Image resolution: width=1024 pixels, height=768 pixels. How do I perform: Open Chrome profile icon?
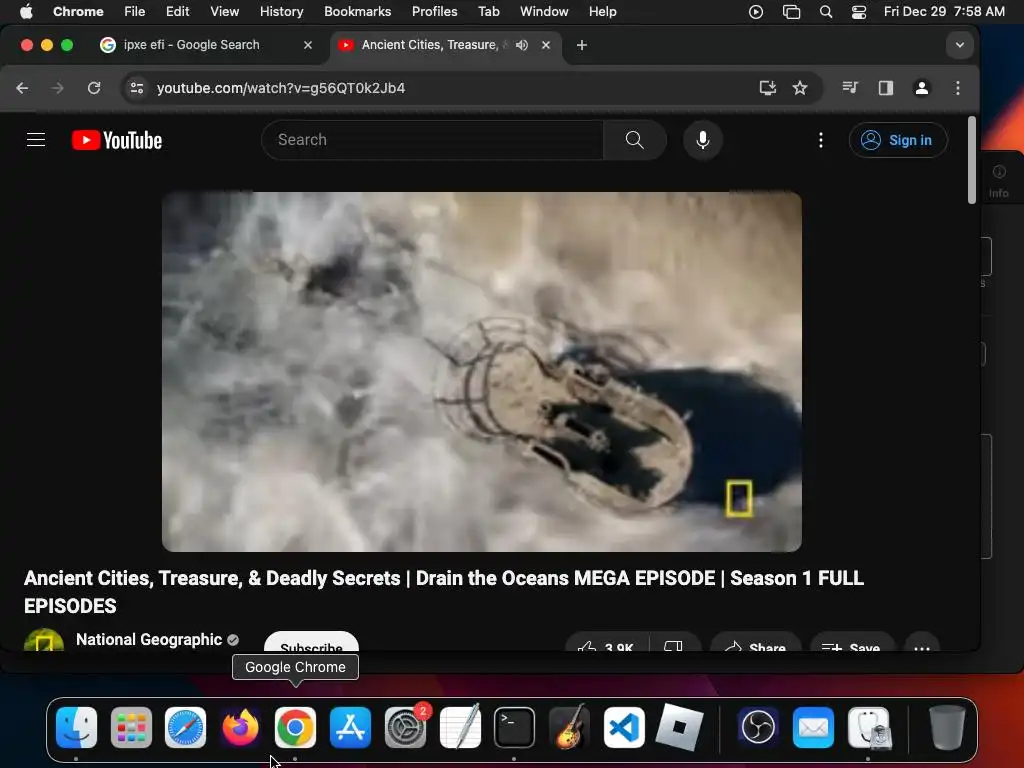[921, 88]
